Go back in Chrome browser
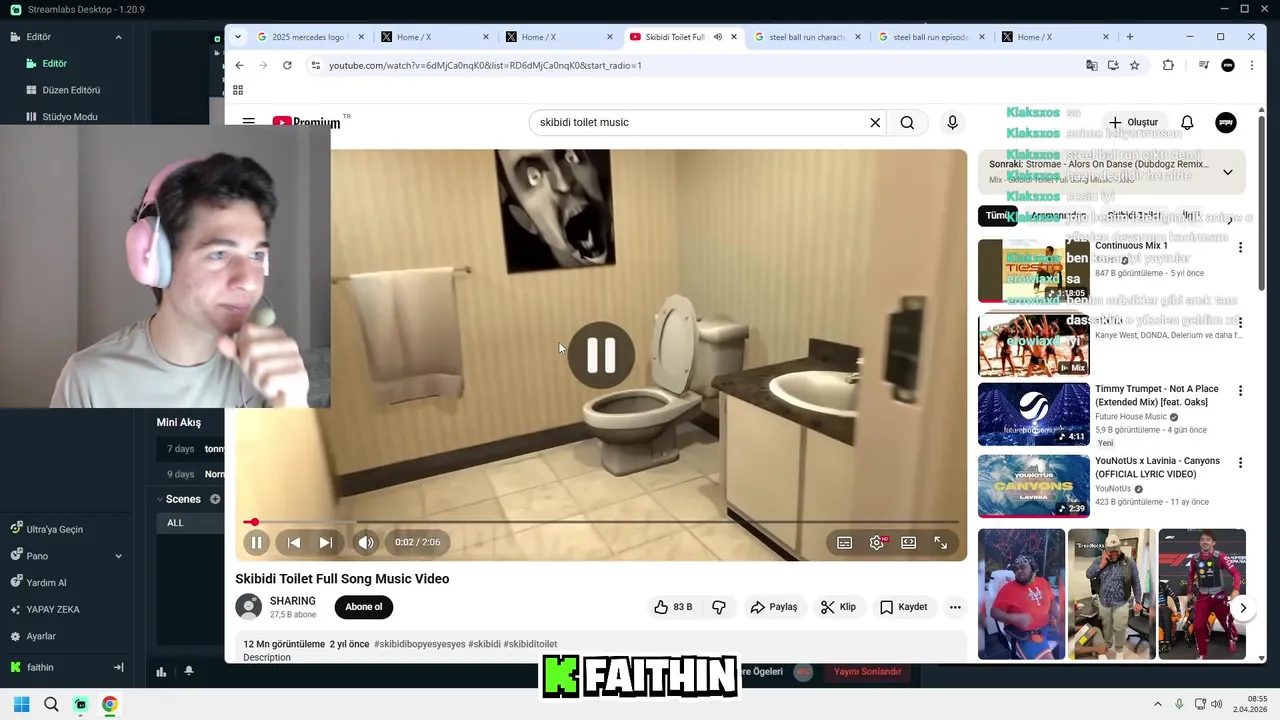This screenshot has width=1280, height=720. click(239, 65)
